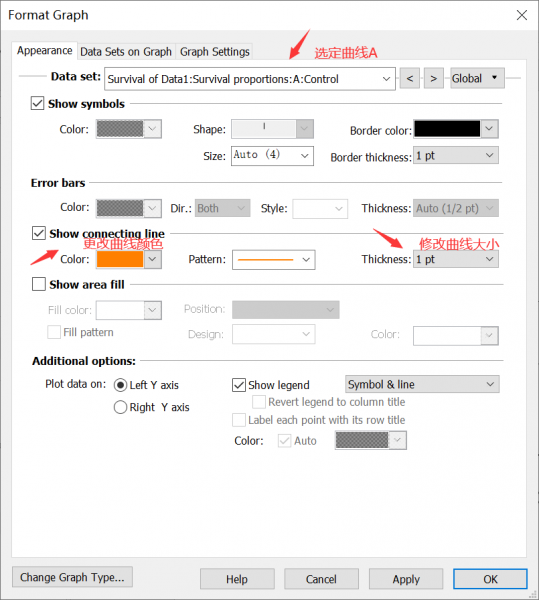Go to previous data set with < button

[x=410, y=78]
